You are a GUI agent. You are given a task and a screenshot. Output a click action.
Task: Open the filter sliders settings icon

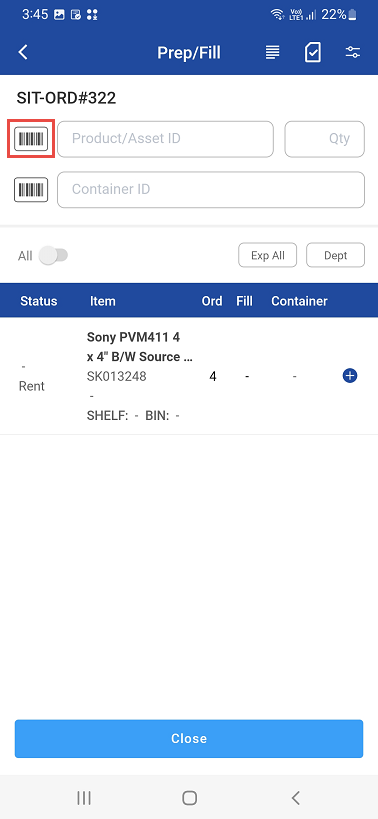[352, 52]
